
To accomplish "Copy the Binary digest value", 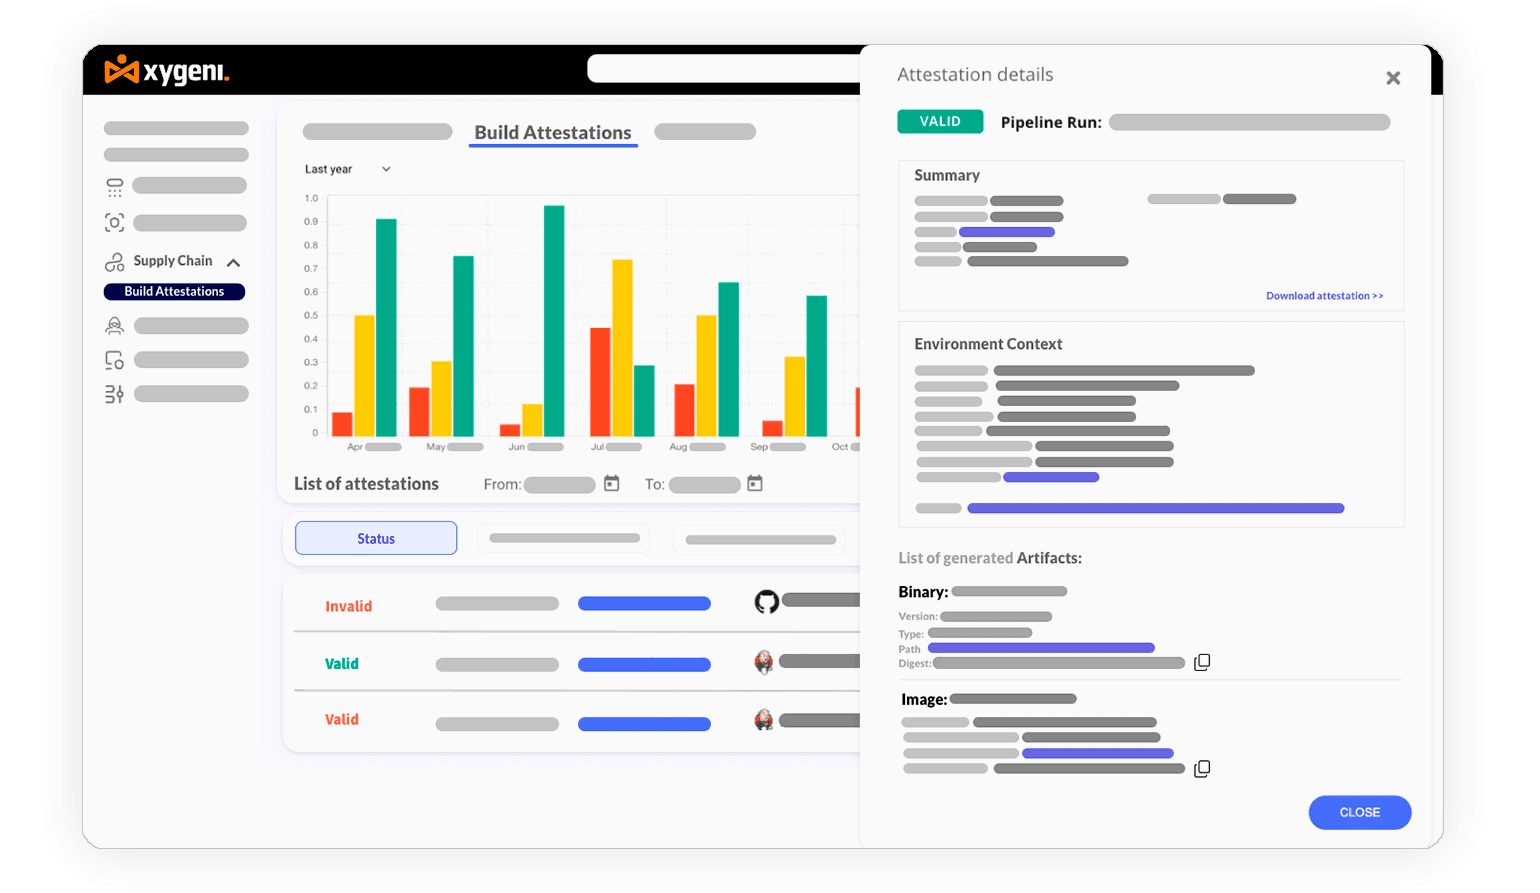I will (1202, 662).
